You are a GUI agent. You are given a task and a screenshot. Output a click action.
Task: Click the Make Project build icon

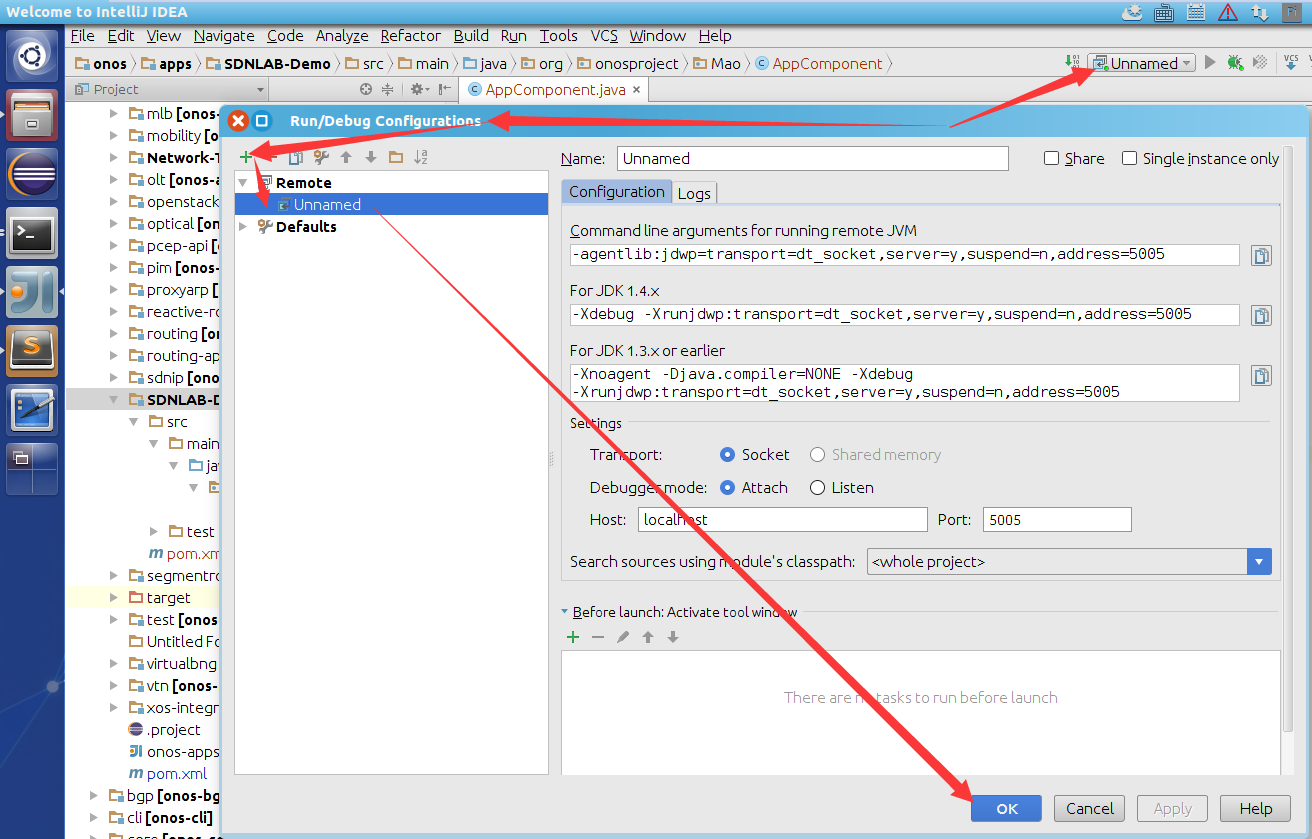coord(1072,62)
